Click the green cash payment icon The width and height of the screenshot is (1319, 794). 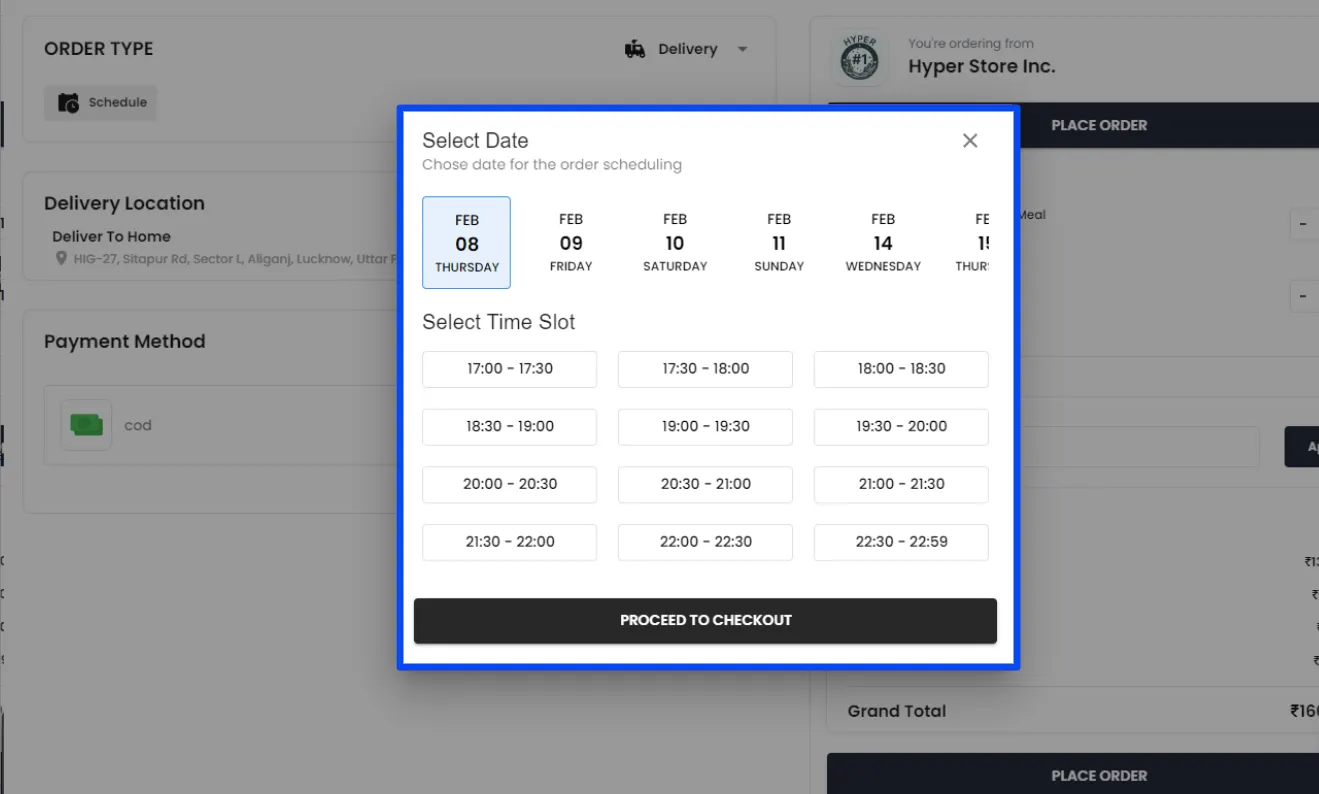click(86, 425)
